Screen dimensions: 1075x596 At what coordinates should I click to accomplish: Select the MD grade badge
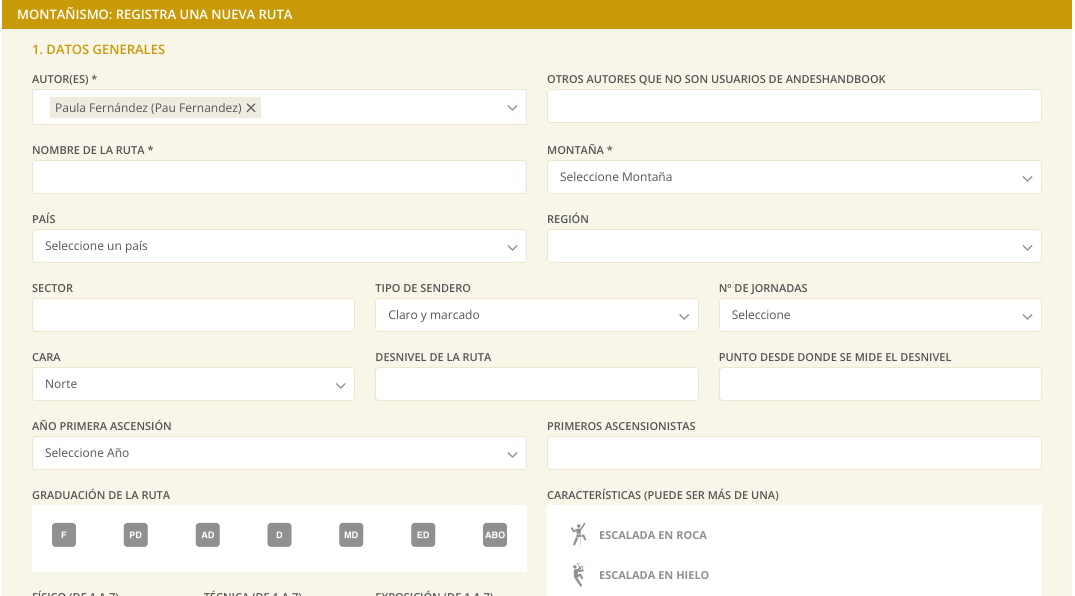351,535
